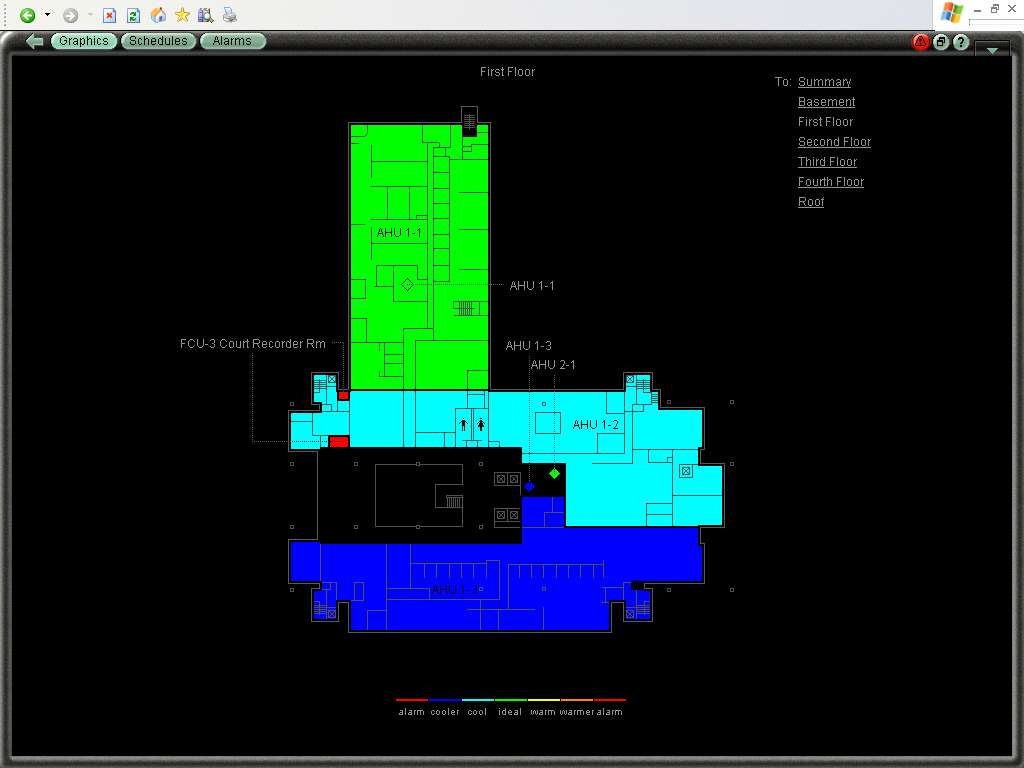Click the pop-out window icon

(941, 42)
